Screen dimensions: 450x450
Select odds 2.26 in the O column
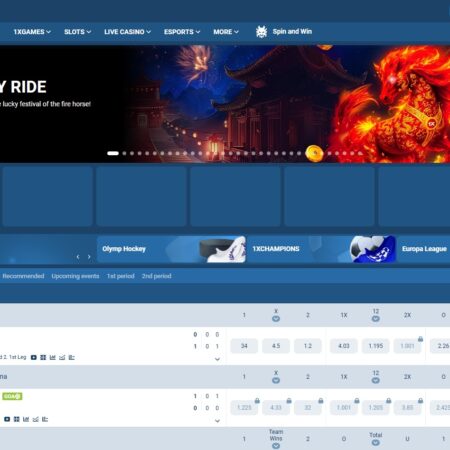tap(440, 346)
